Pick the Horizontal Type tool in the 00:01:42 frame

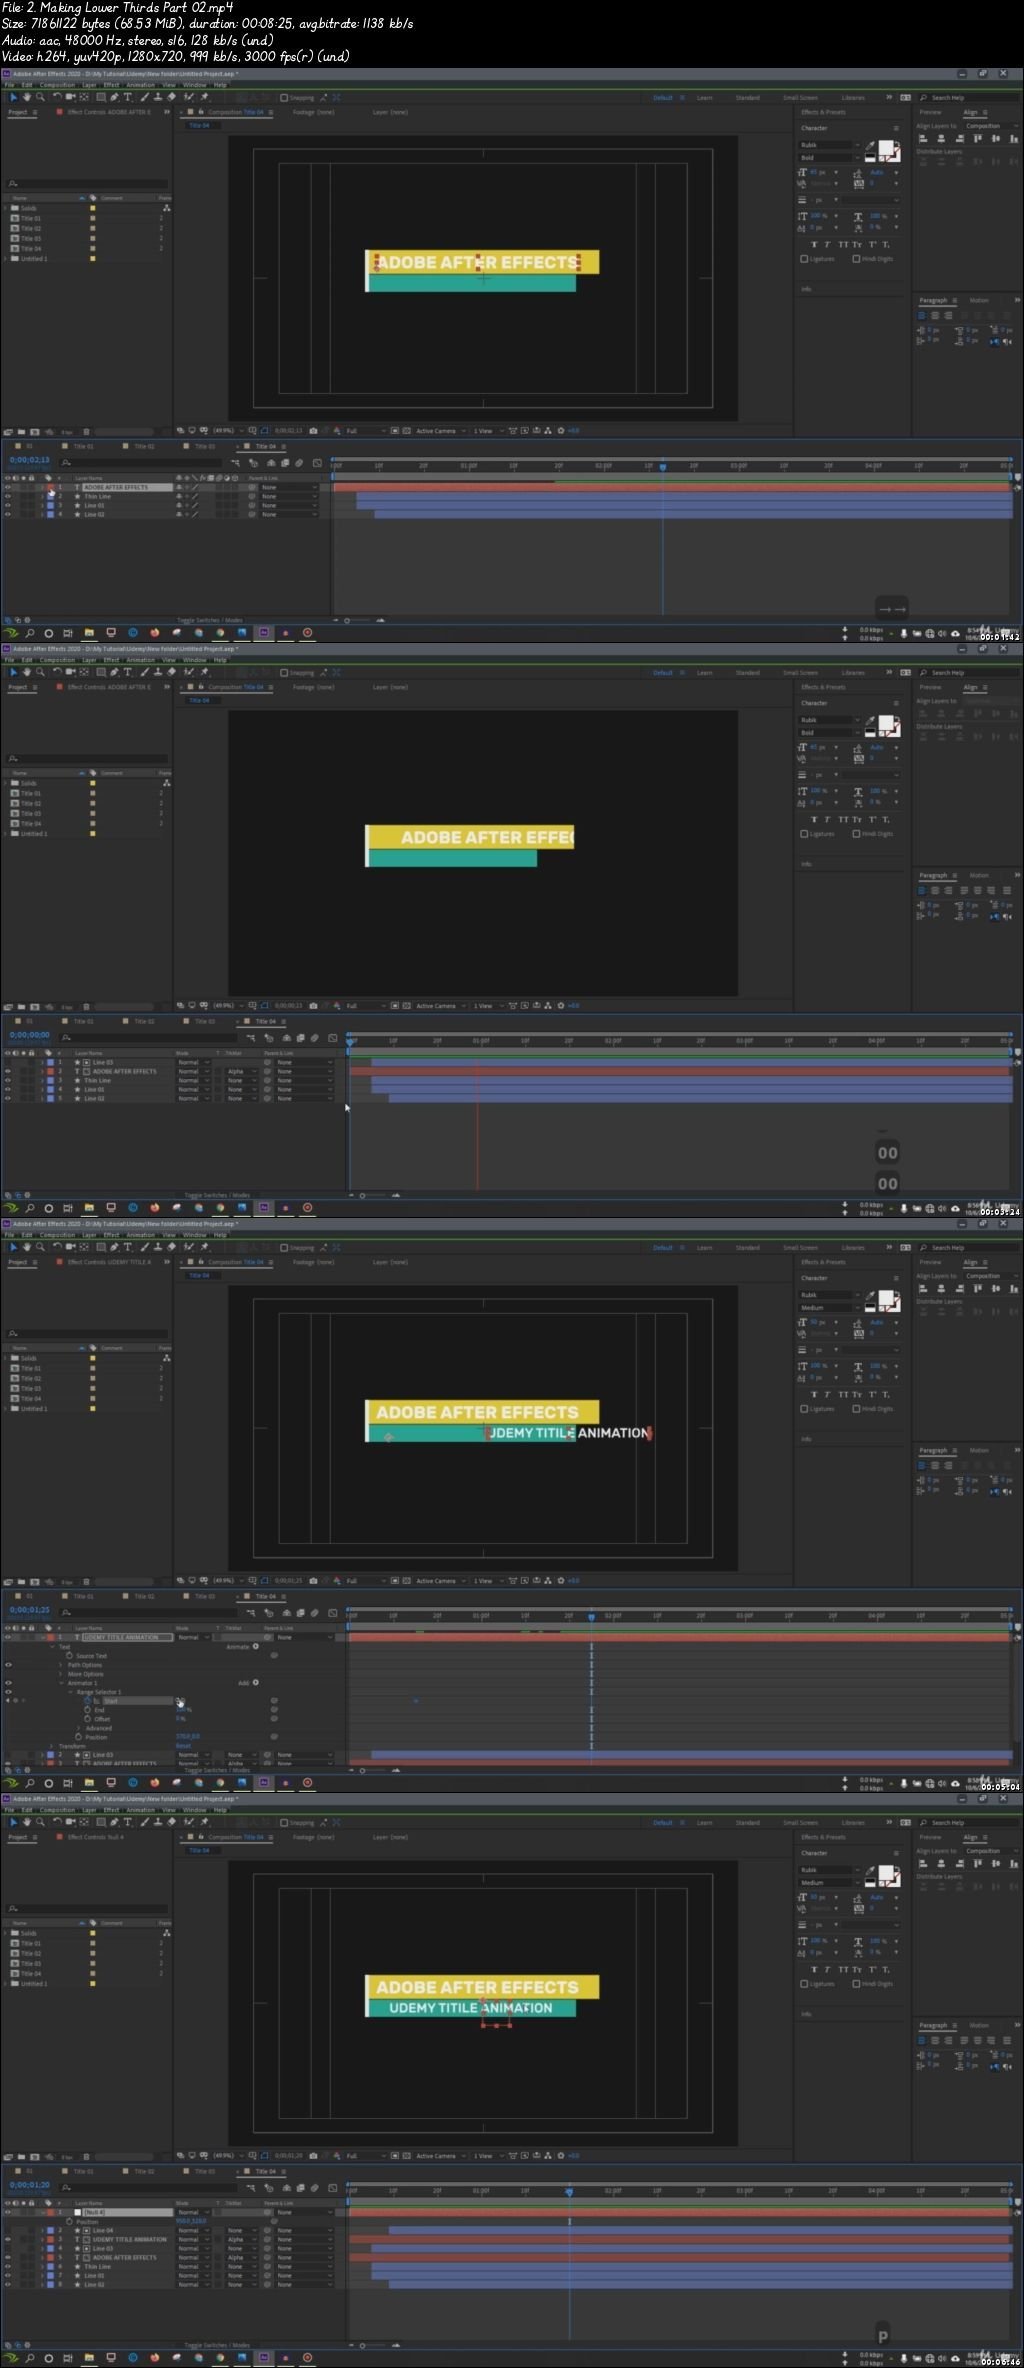coord(128,97)
